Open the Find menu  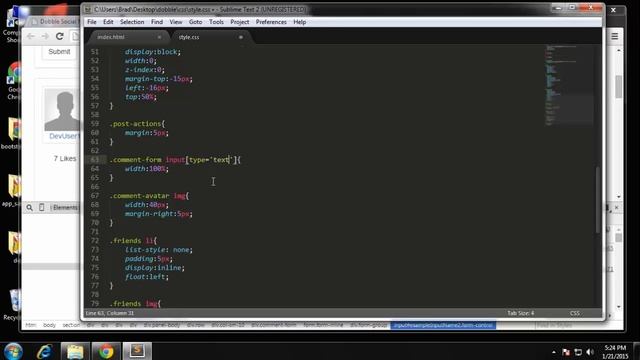pyautogui.click(x=157, y=22)
